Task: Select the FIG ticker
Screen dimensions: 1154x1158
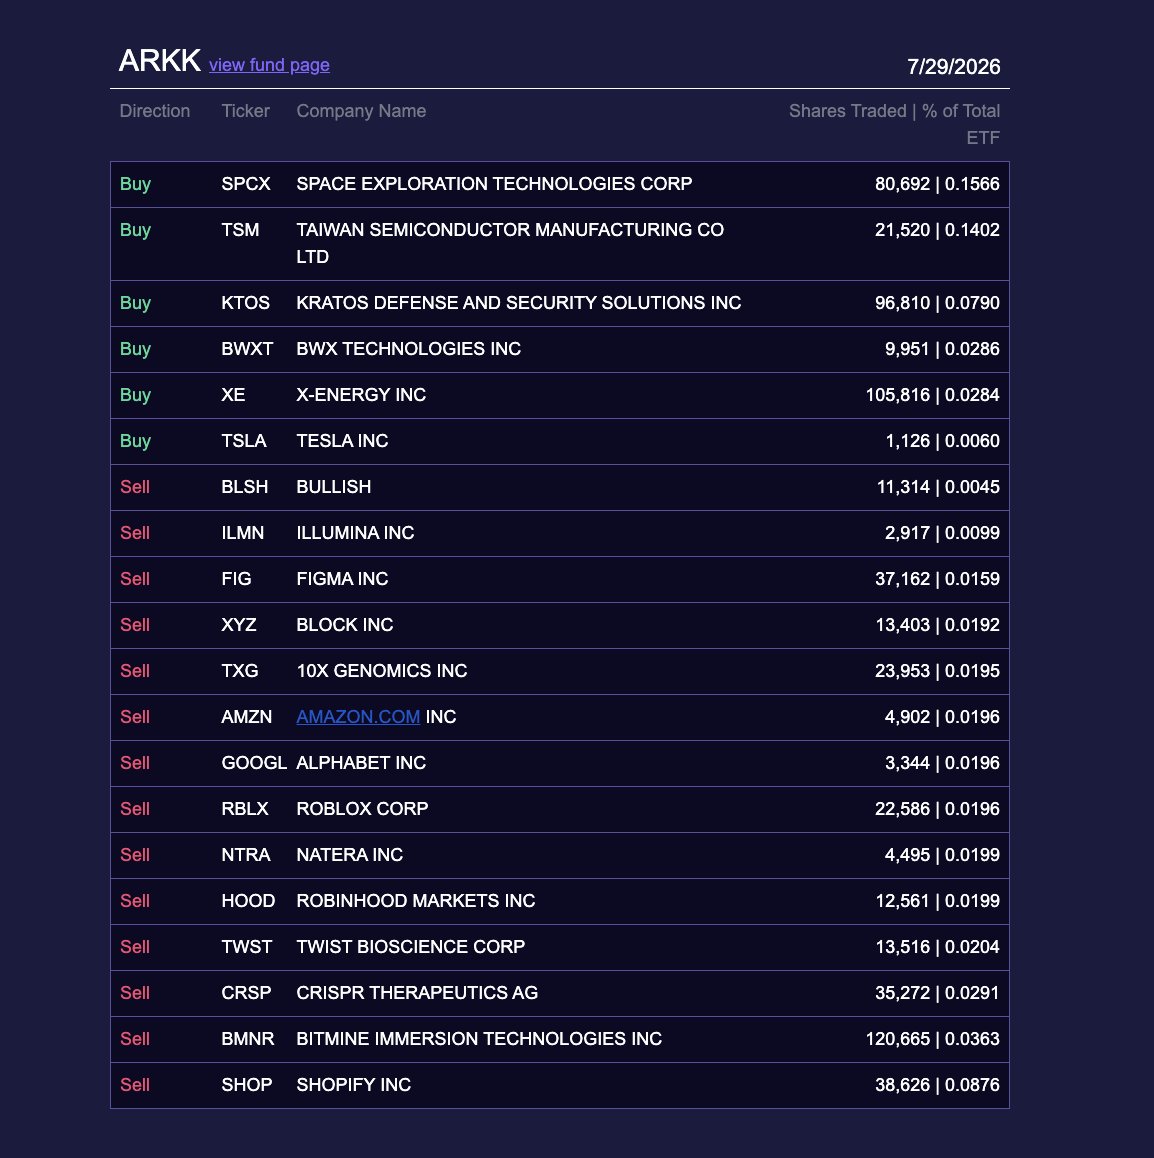Action: click(x=236, y=578)
